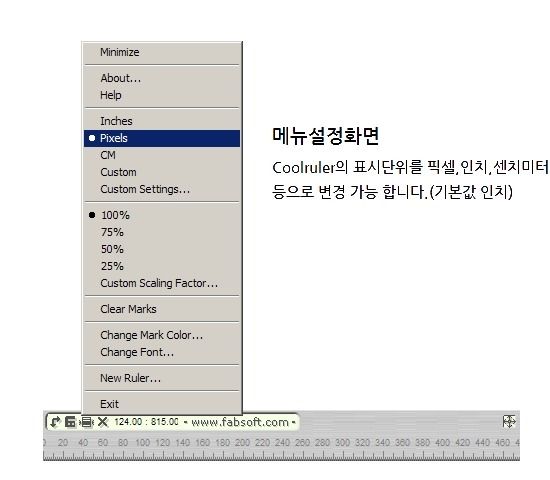The width and height of the screenshot is (550, 480).
Task: Click the 등으로 변경 가능 합니다 text line
Action: pyautogui.click(x=393, y=192)
